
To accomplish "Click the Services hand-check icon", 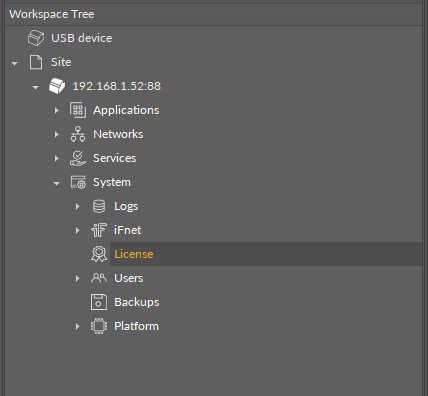I will coord(78,158).
